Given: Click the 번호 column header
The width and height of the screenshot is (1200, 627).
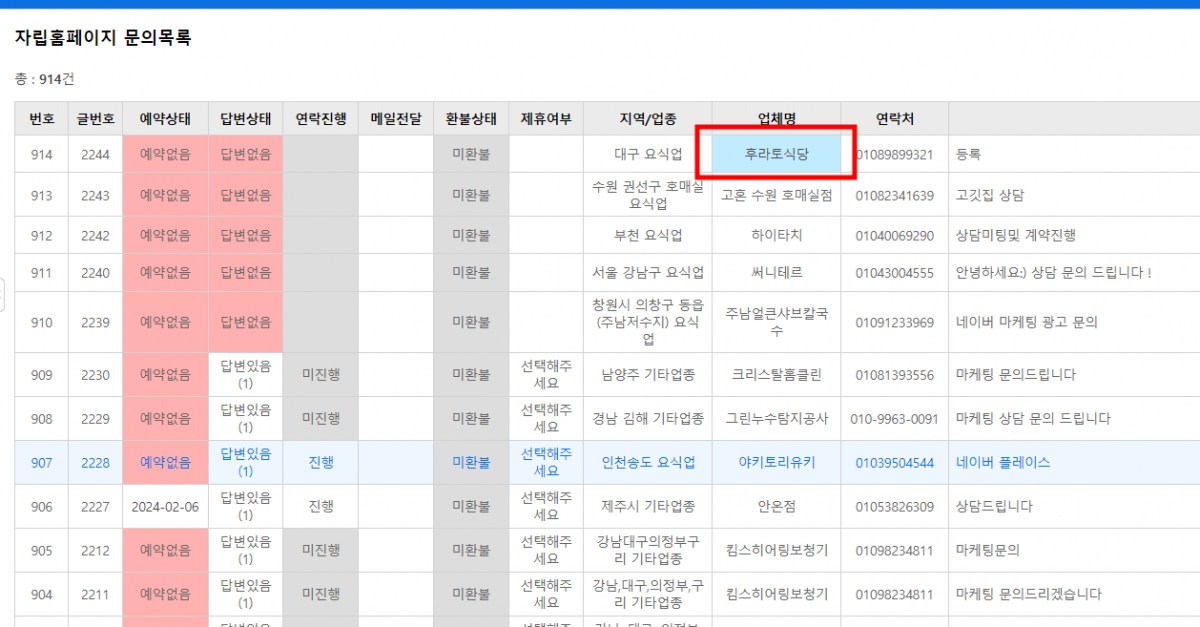Looking at the screenshot, I should [x=41, y=119].
